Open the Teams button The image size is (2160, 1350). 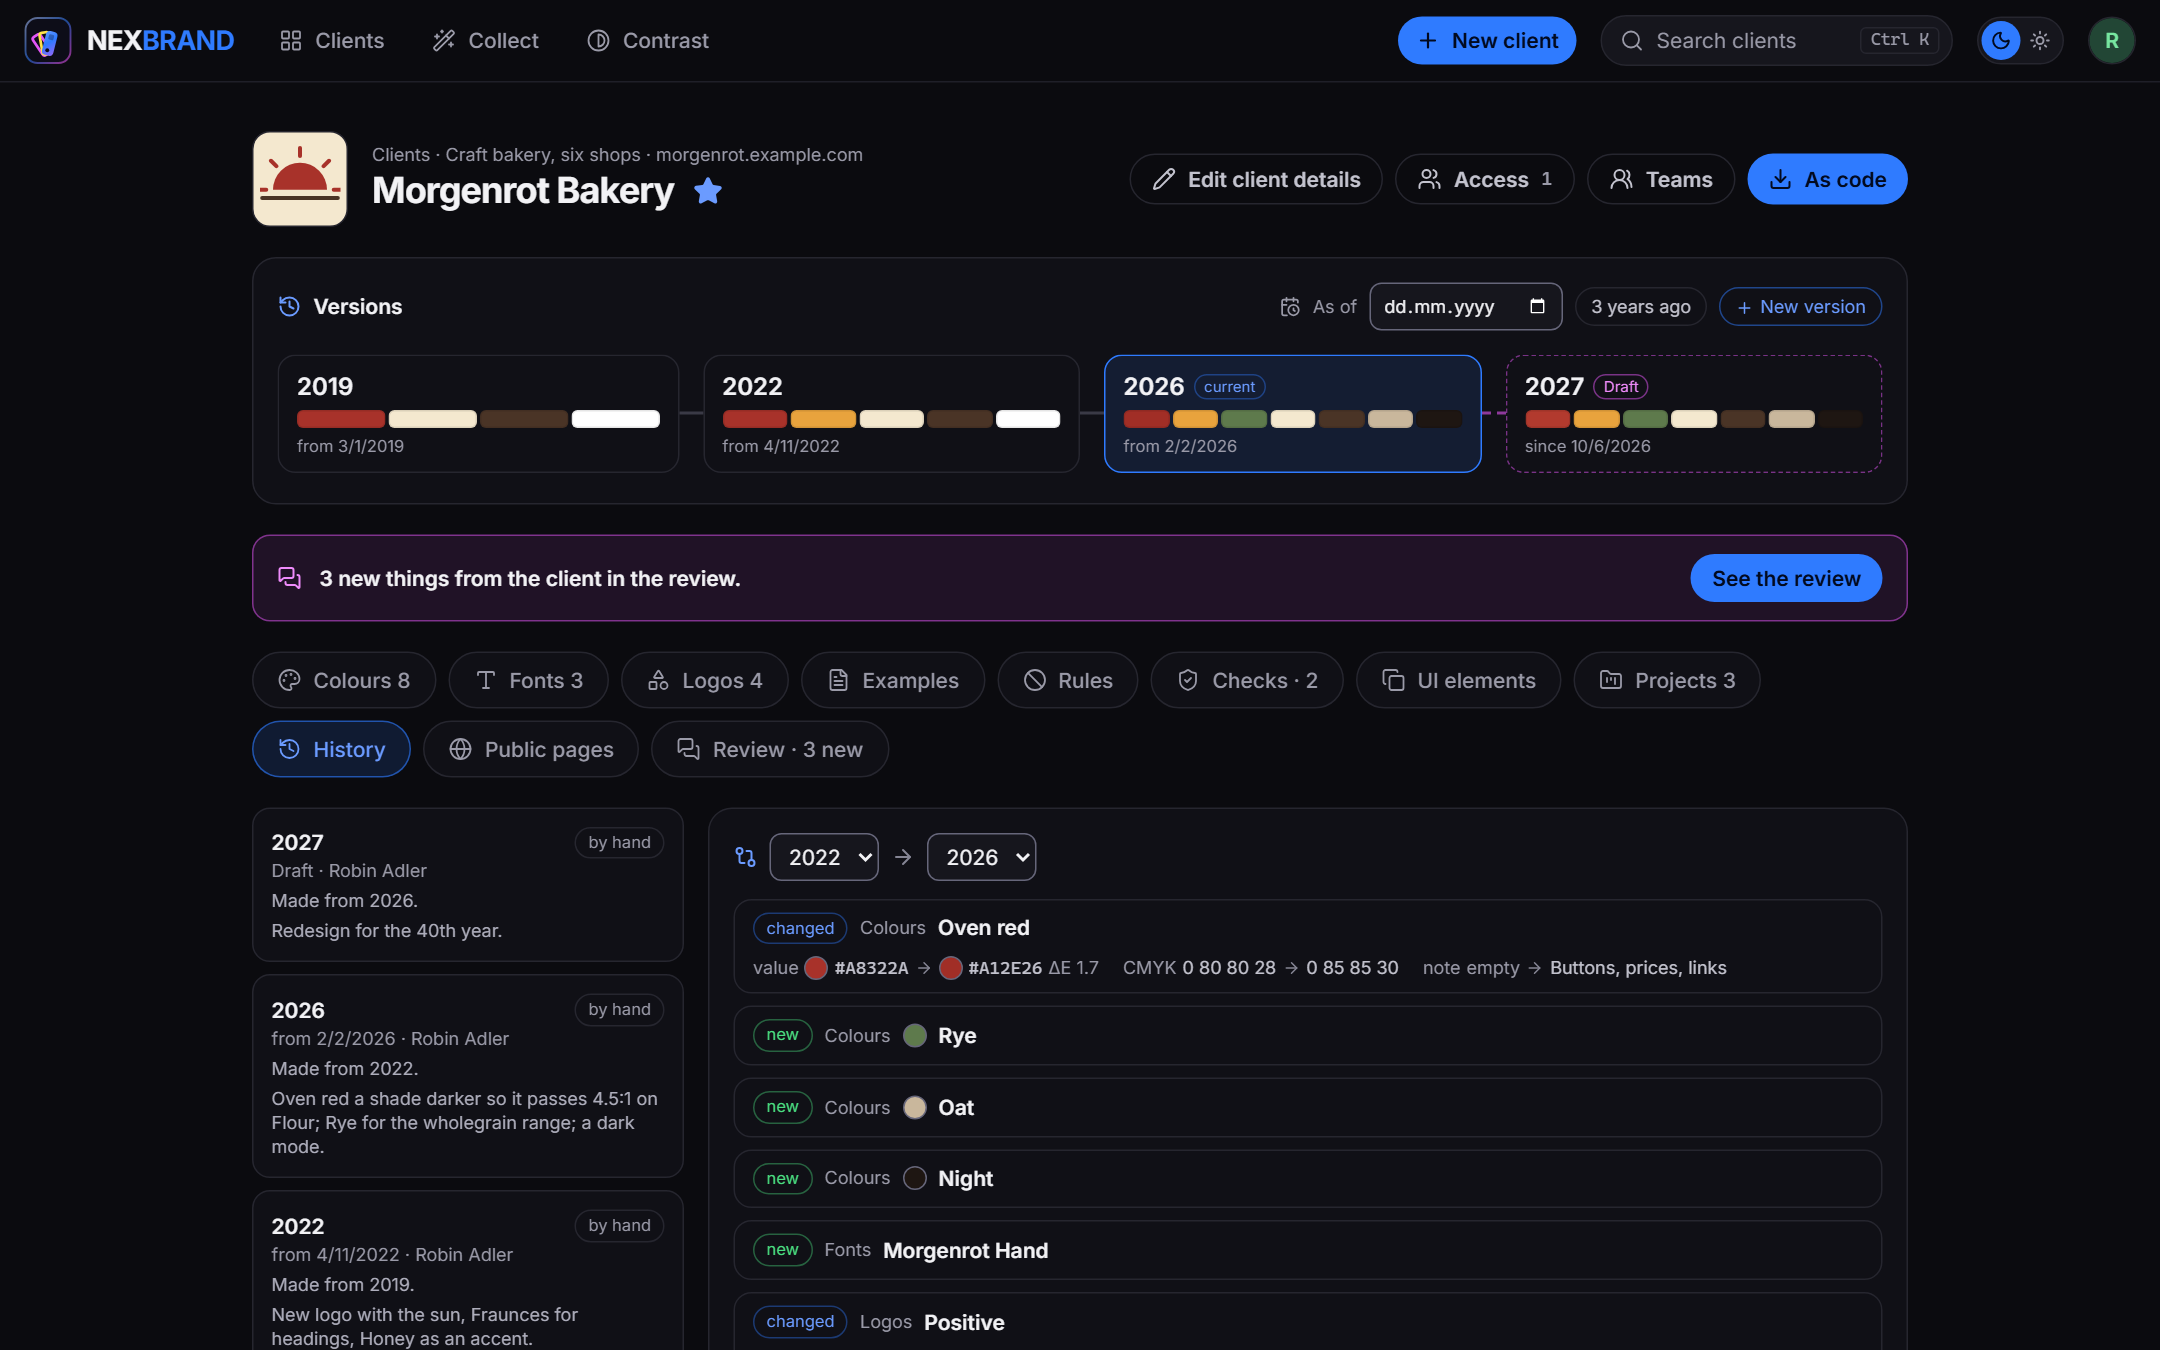pyautogui.click(x=1661, y=179)
